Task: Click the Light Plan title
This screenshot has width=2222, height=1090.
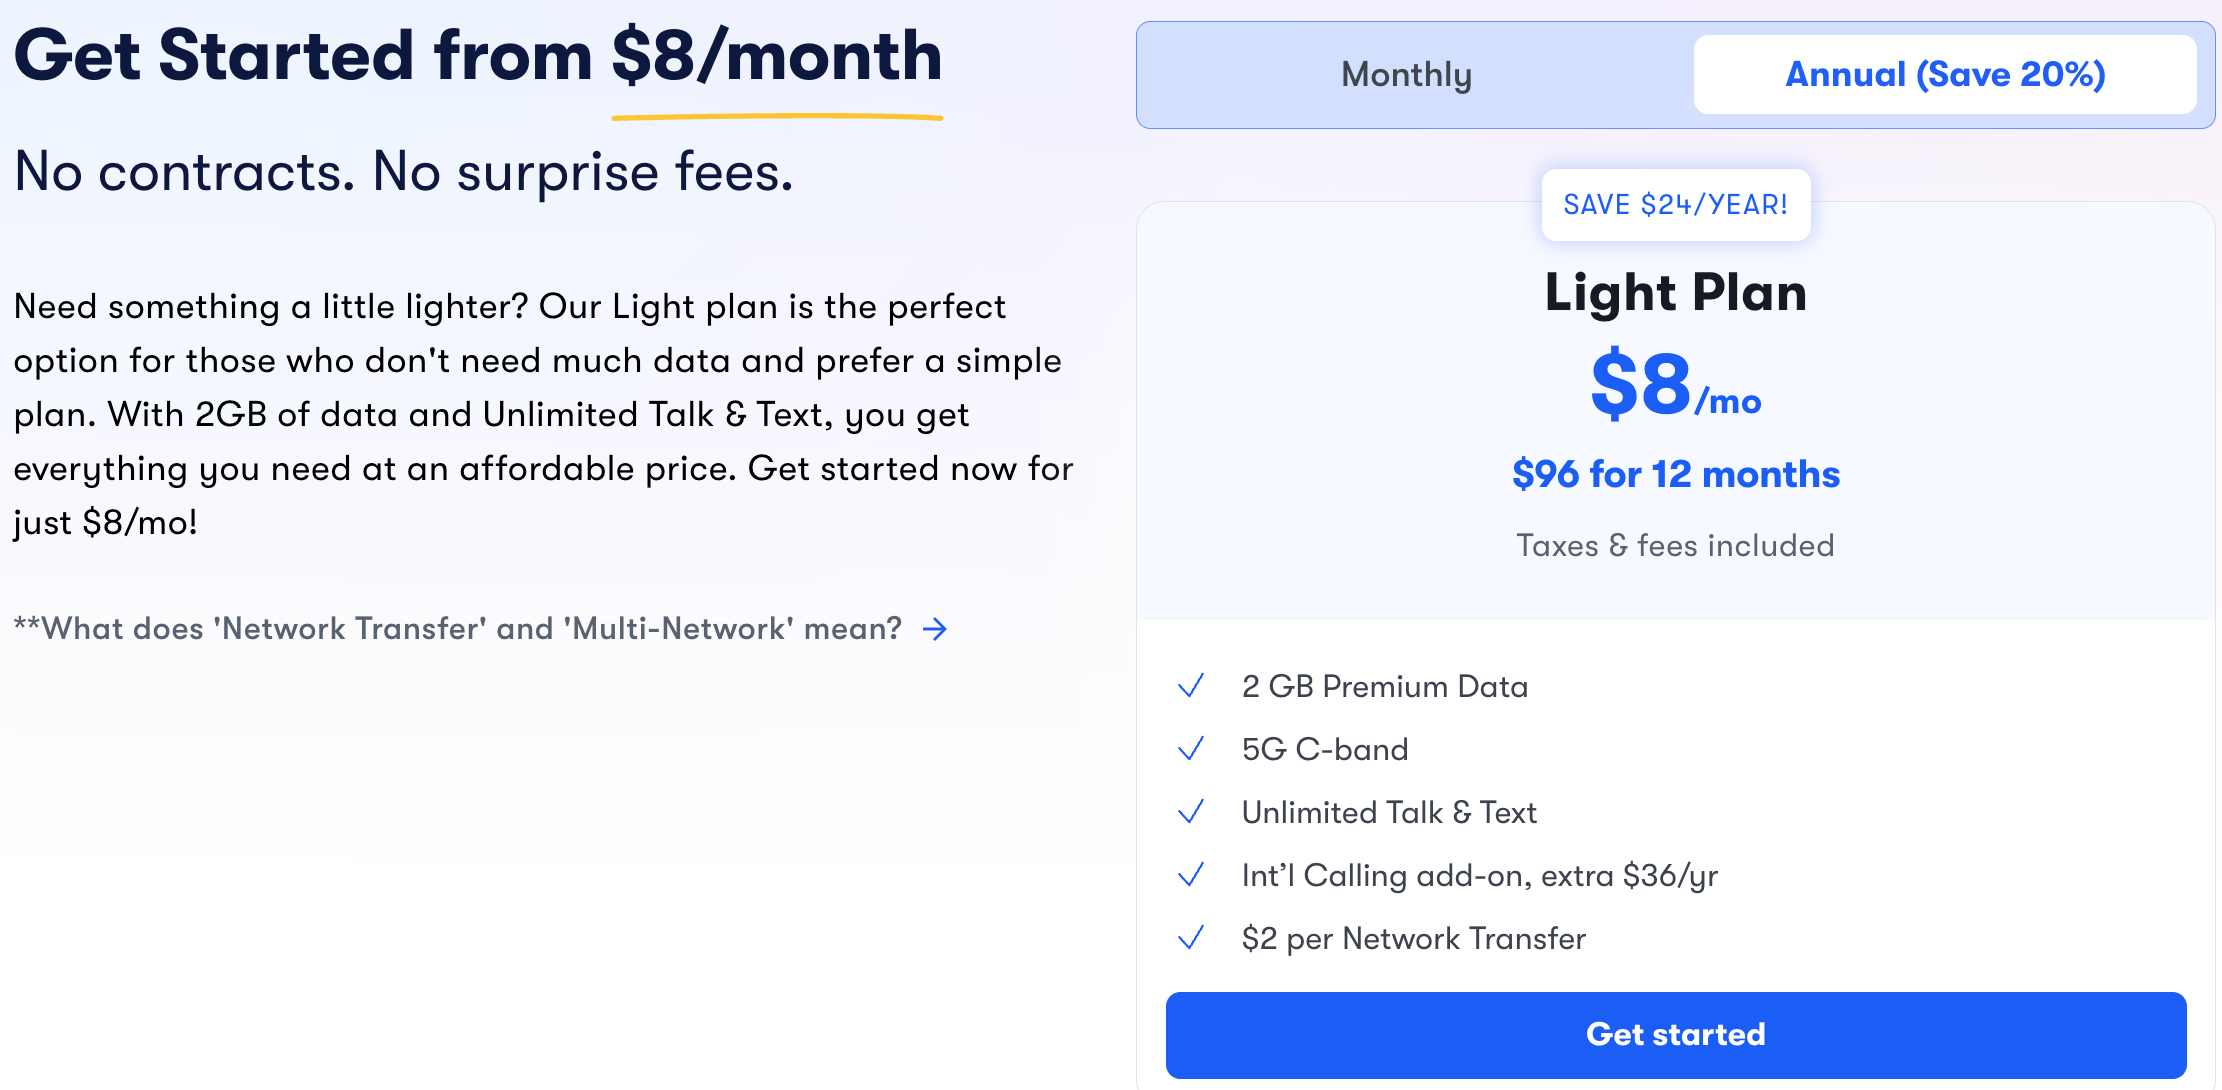Action: 1675,292
